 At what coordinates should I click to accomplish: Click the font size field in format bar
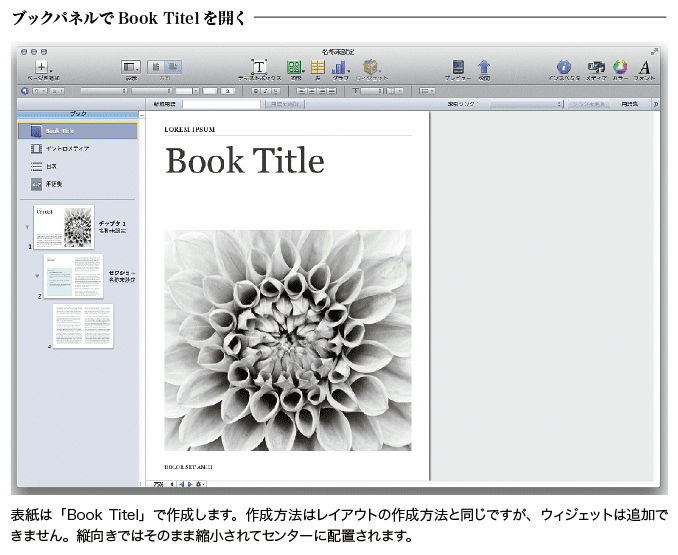pos(184,91)
